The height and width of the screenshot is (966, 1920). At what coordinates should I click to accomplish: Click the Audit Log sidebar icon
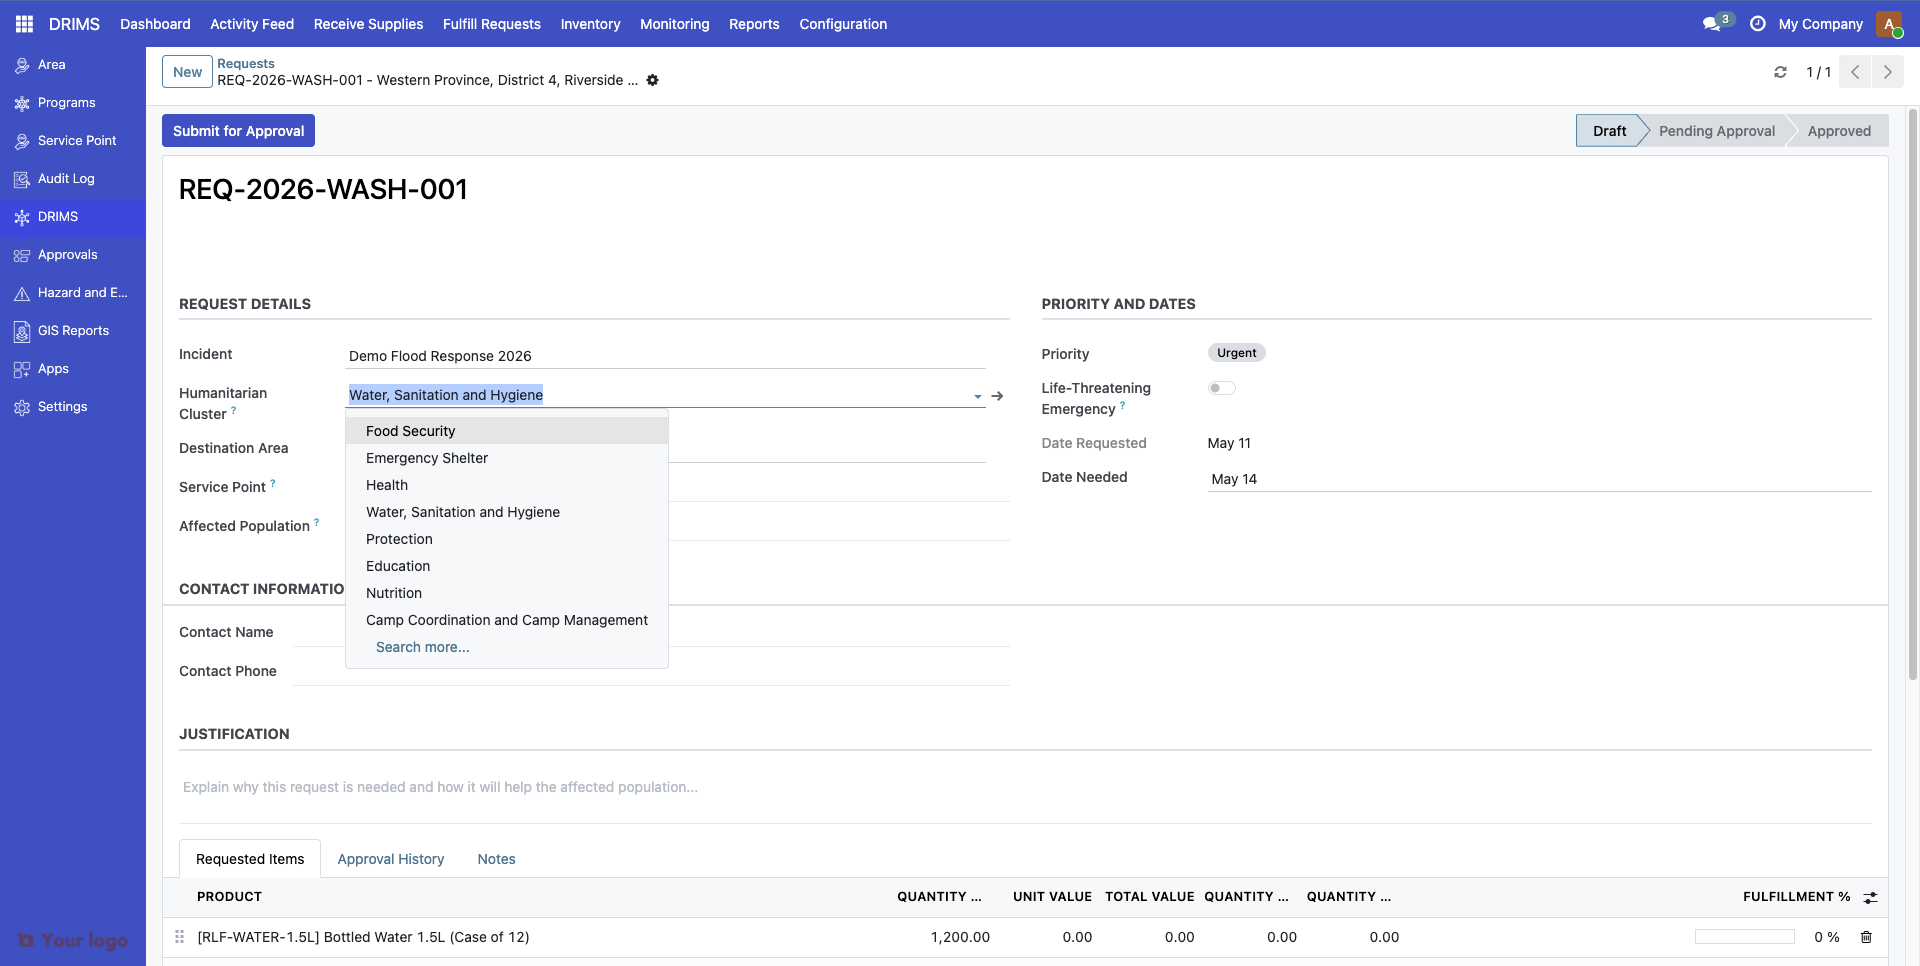pyautogui.click(x=22, y=179)
